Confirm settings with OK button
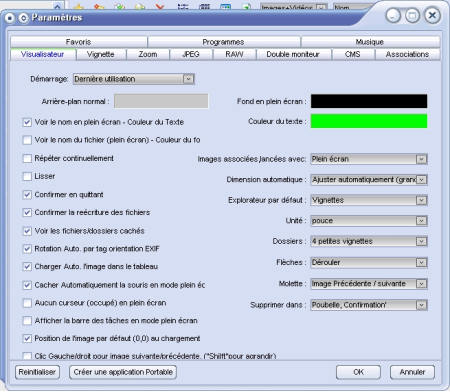This screenshot has height=392, width=450. [358, 372]
